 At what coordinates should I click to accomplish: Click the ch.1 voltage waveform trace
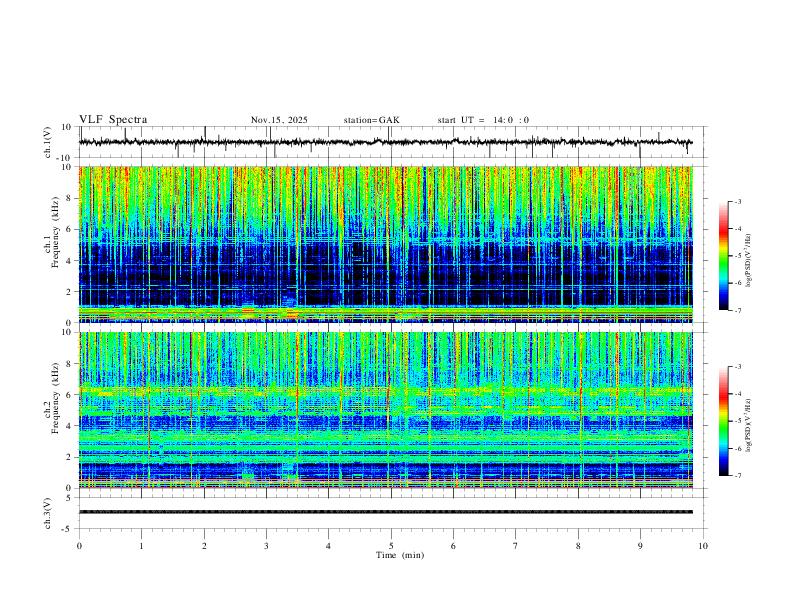coord(386,142)
